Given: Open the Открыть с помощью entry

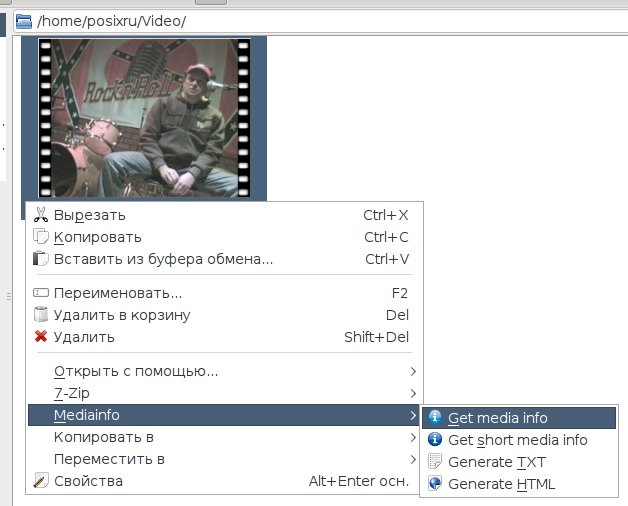Looking at the screenshot, I should point(224,371).
